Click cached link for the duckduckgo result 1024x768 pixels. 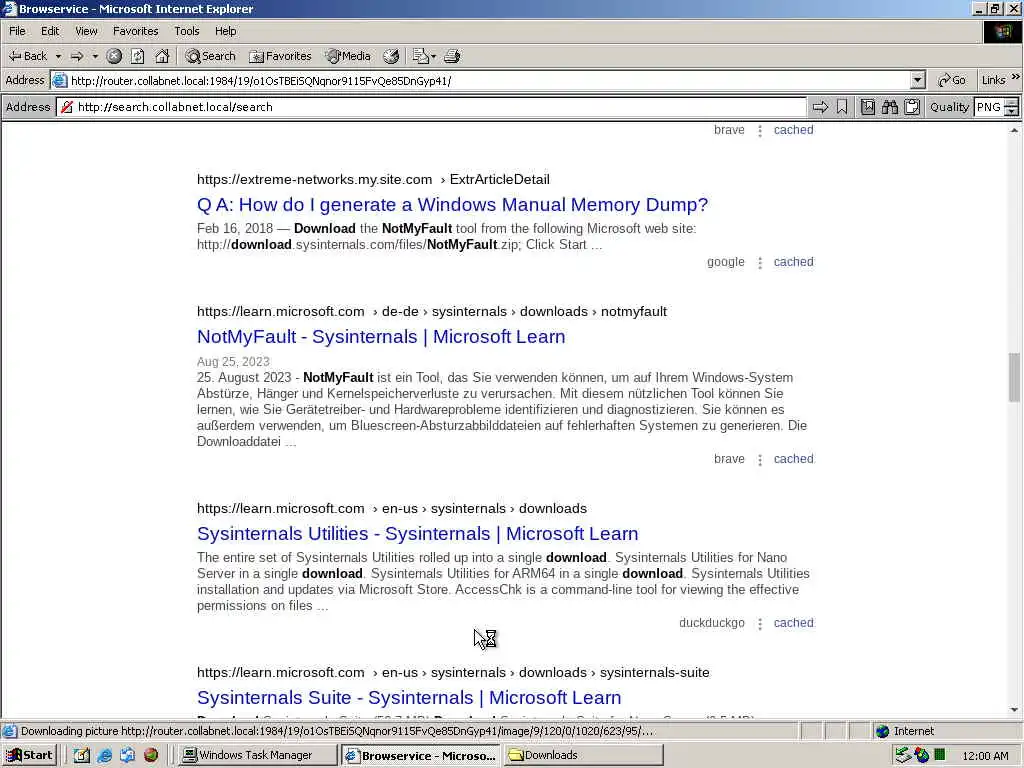[x=793, y=623]
